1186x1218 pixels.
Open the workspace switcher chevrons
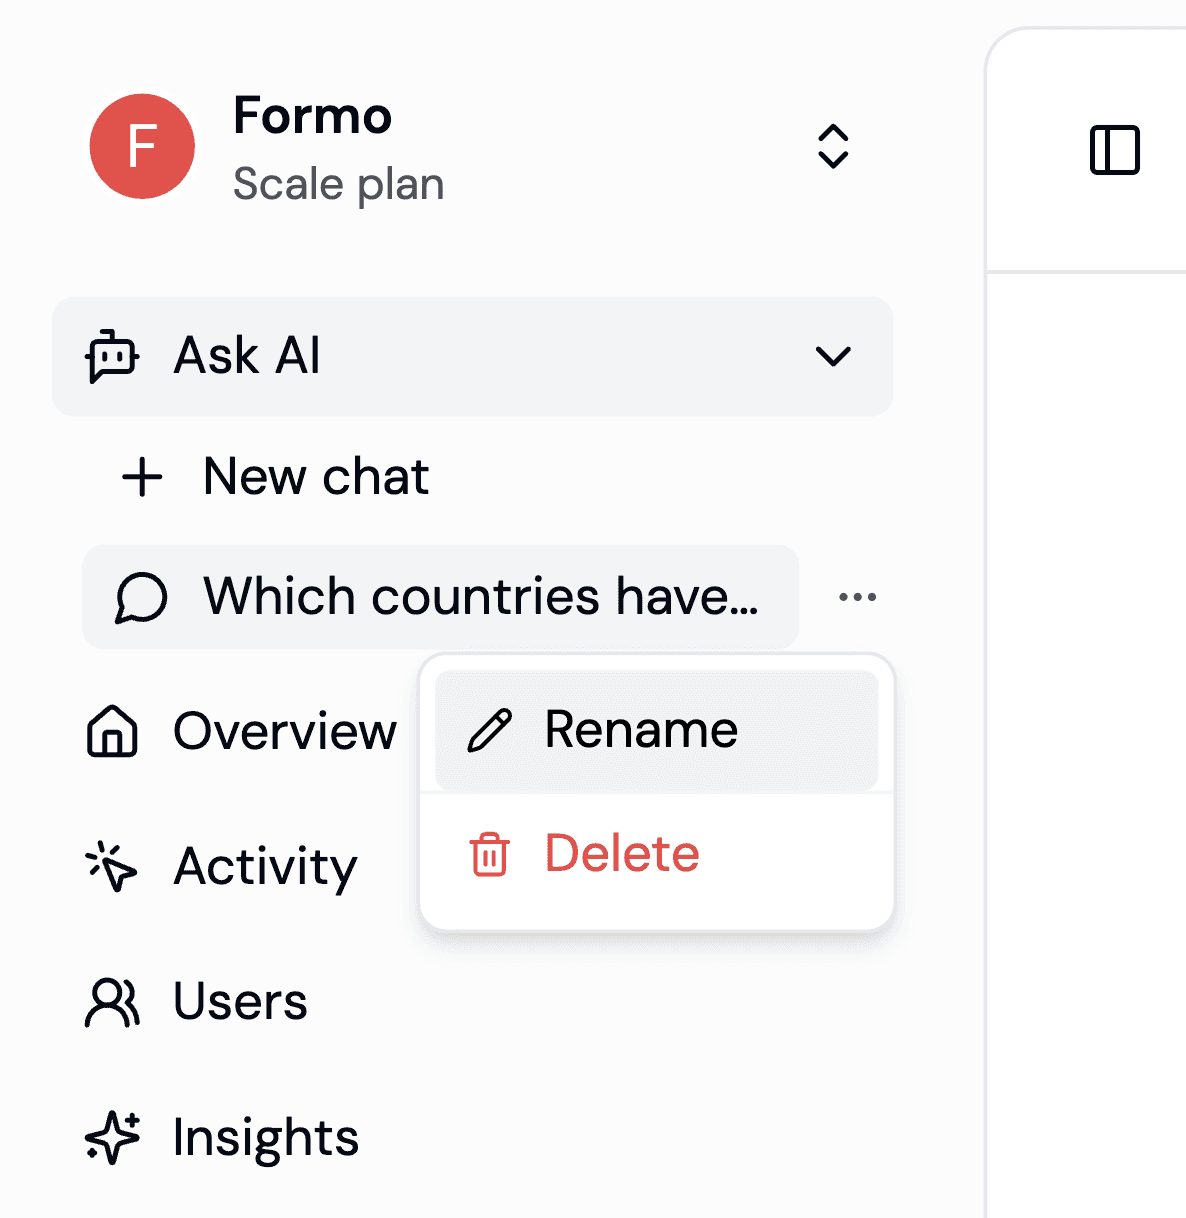coord(833,147)
